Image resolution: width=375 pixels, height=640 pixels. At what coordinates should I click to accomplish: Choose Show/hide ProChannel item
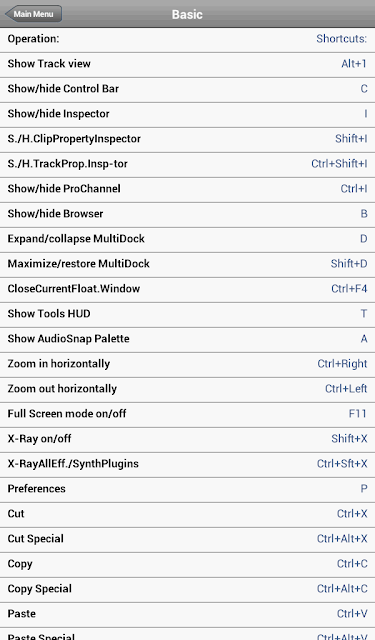click(x=187, y=189)
